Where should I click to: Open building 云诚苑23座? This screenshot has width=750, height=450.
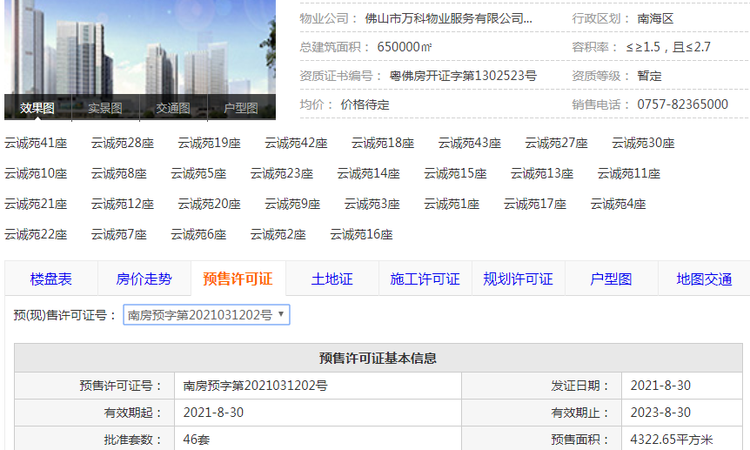point(282,174)
